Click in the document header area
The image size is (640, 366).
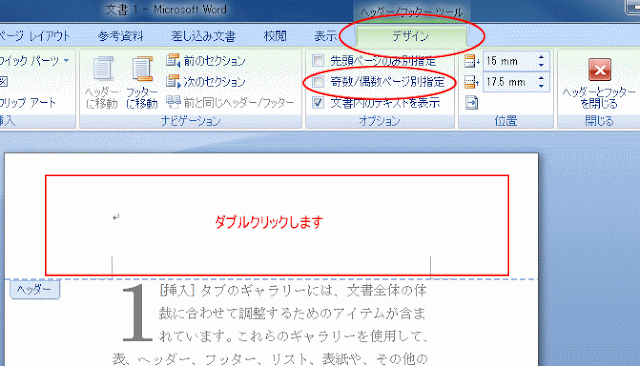(x=277, y=225)
